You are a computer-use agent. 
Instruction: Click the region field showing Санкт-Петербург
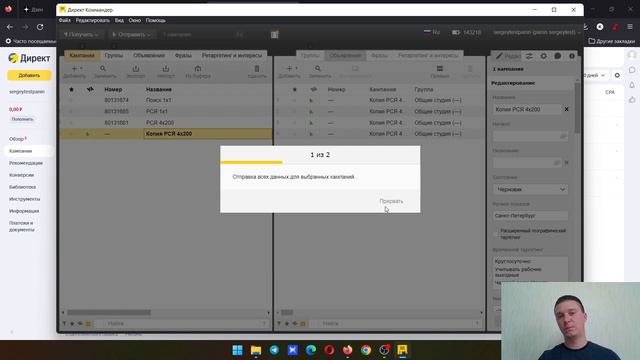click(530, 216)
